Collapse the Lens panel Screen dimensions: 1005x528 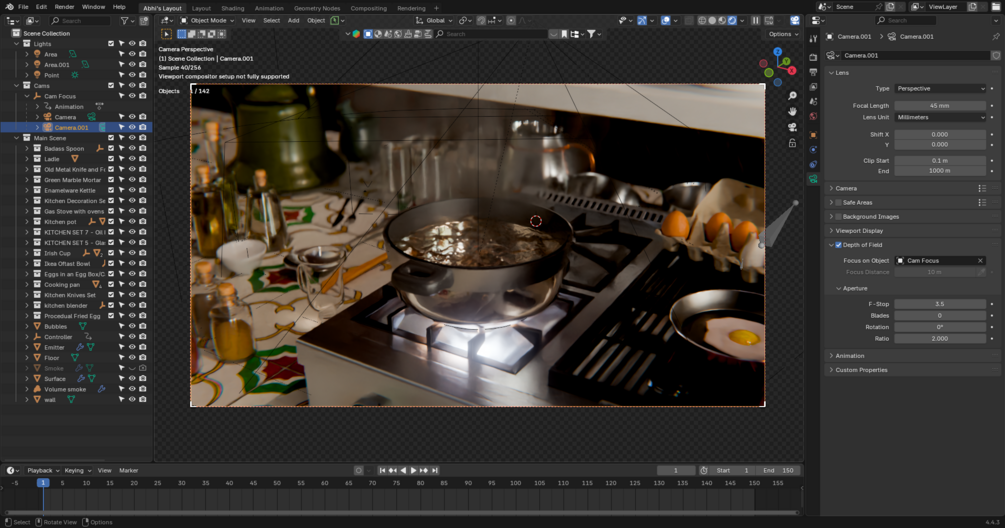(831, 73)
